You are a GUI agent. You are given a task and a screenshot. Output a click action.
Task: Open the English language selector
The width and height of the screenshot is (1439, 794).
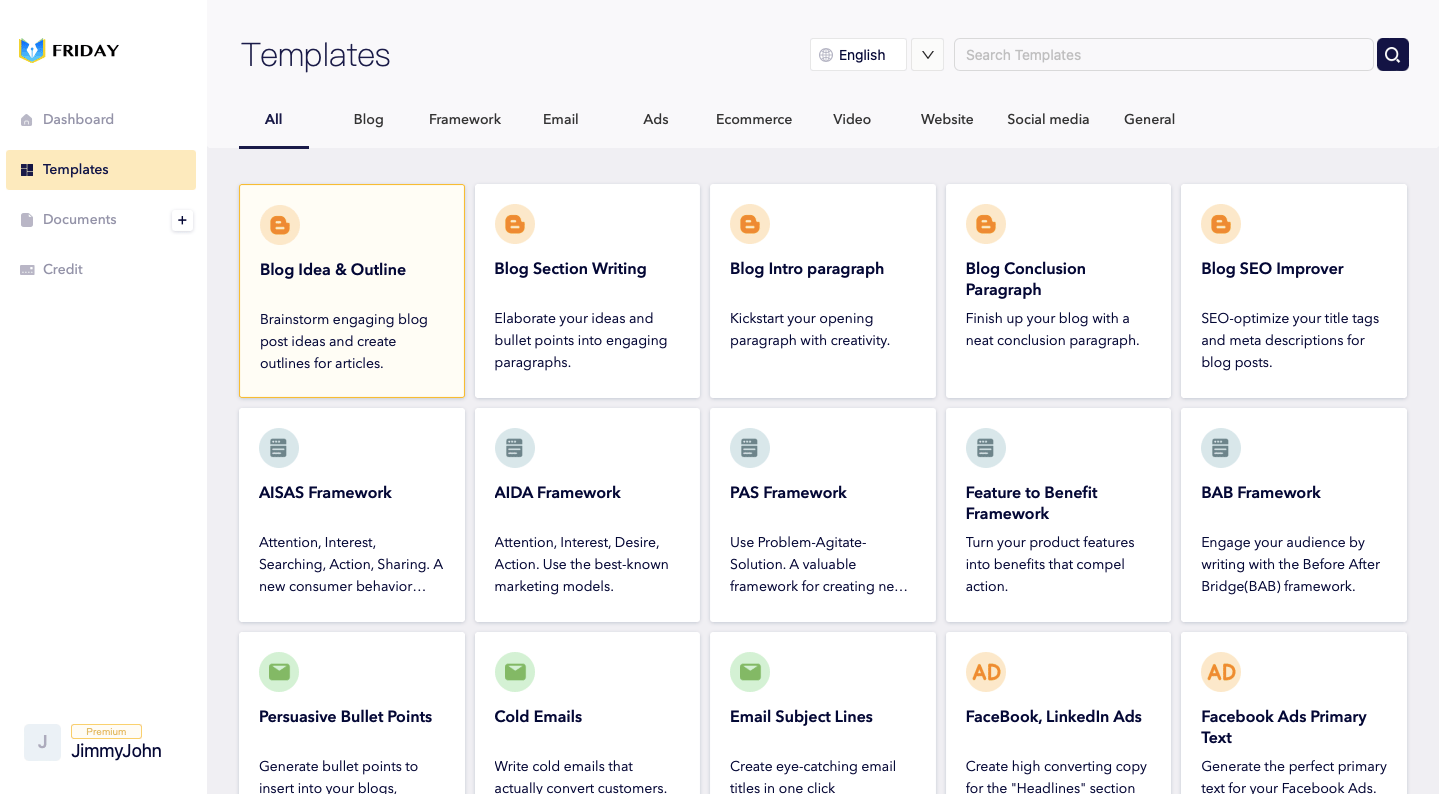(x=858, y=55)
